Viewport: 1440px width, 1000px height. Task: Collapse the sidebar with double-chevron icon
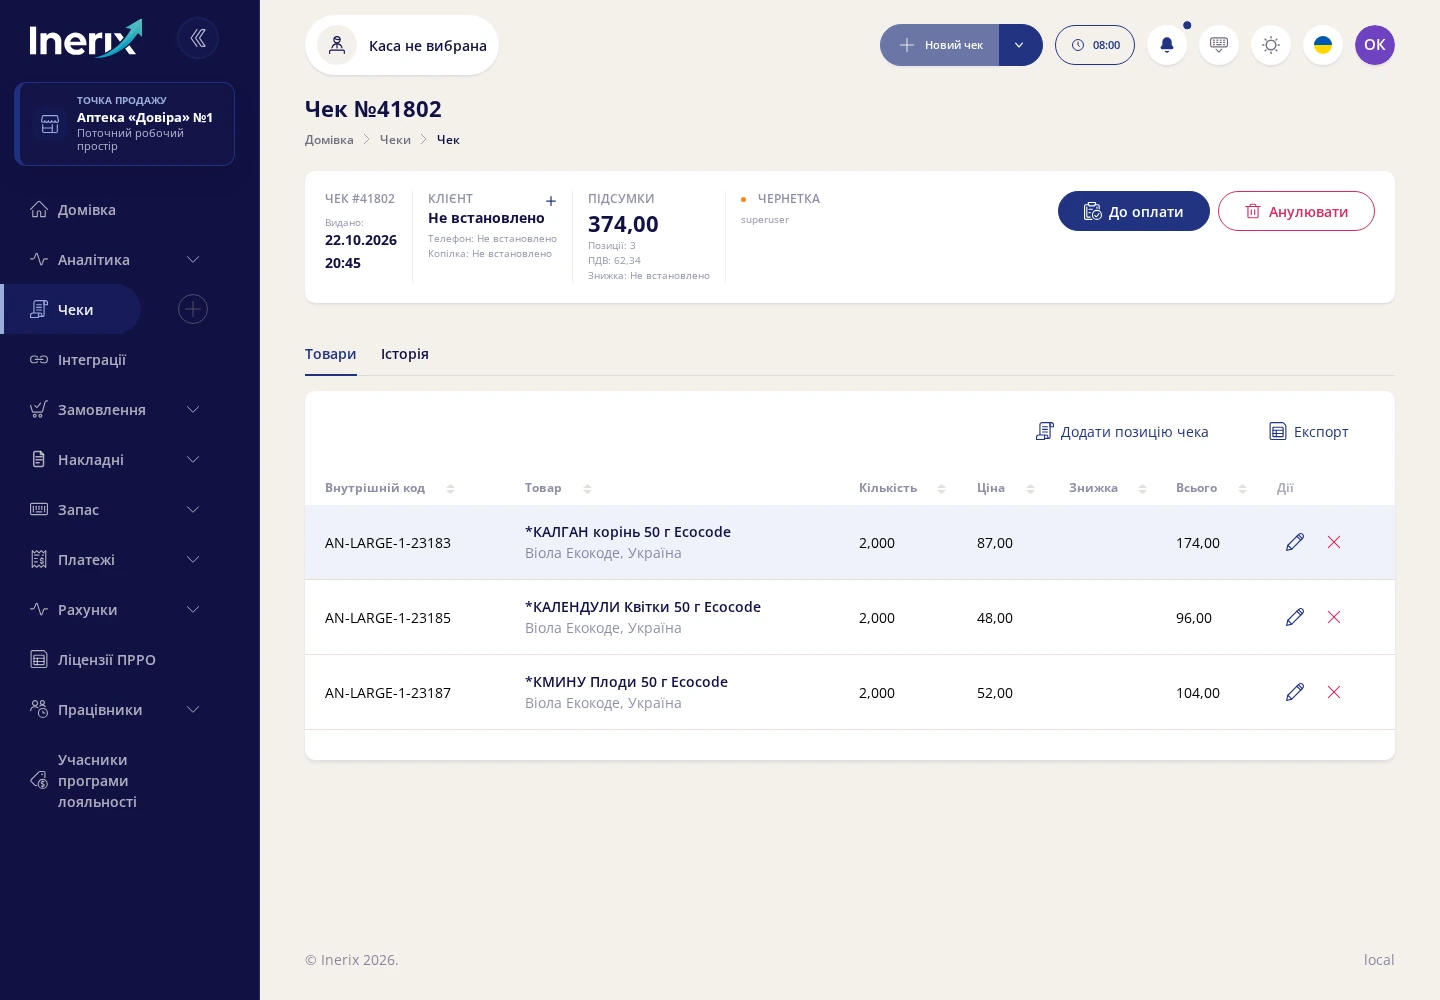click(x=198, y=38)
